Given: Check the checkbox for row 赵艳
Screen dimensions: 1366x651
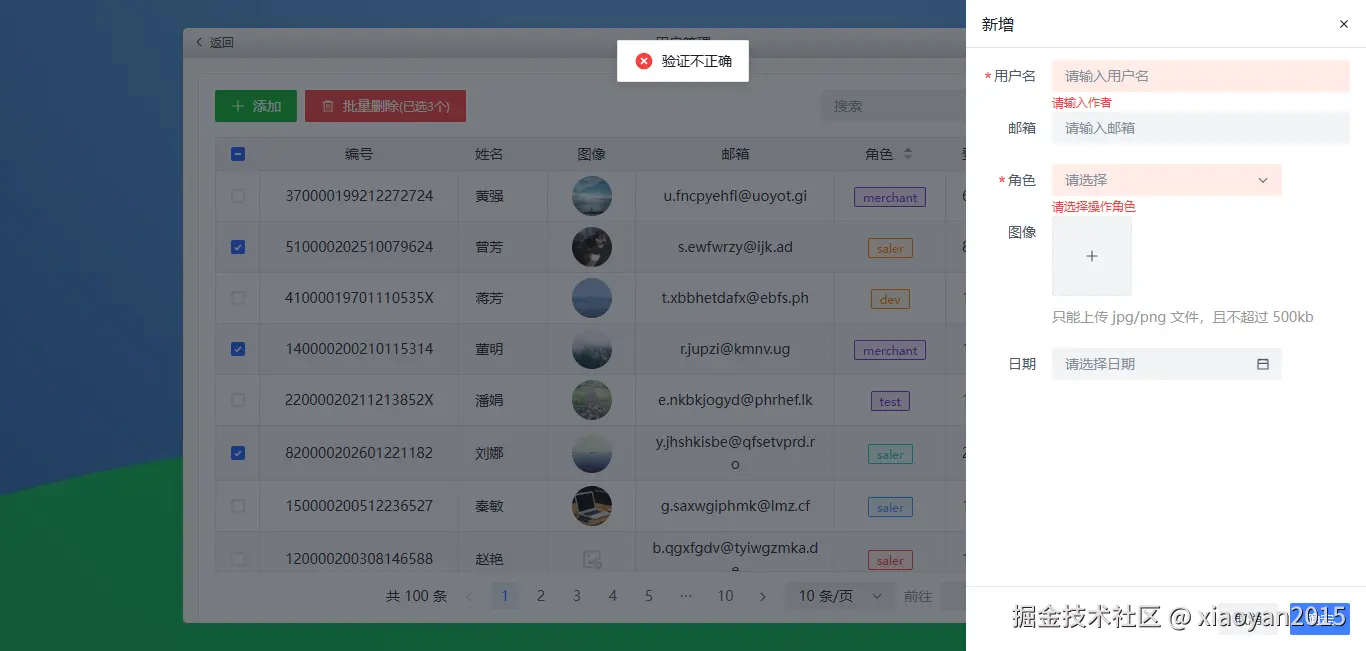Looking at the screenshot, I should click(238, 559).
